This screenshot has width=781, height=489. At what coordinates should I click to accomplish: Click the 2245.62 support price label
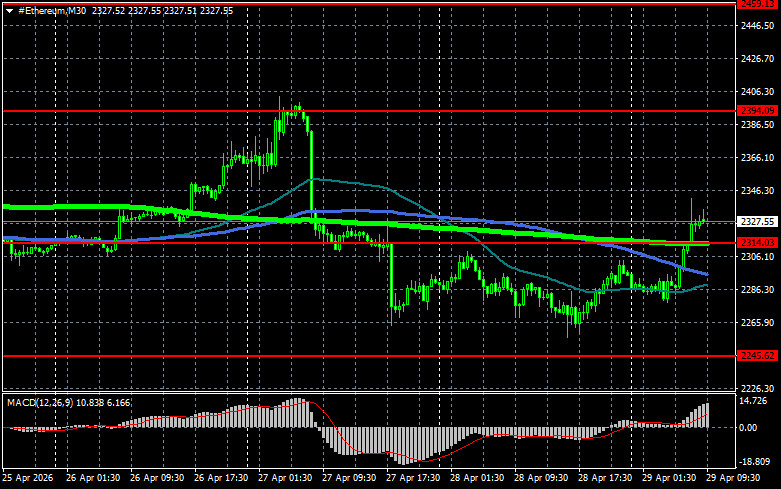[757, 356]
